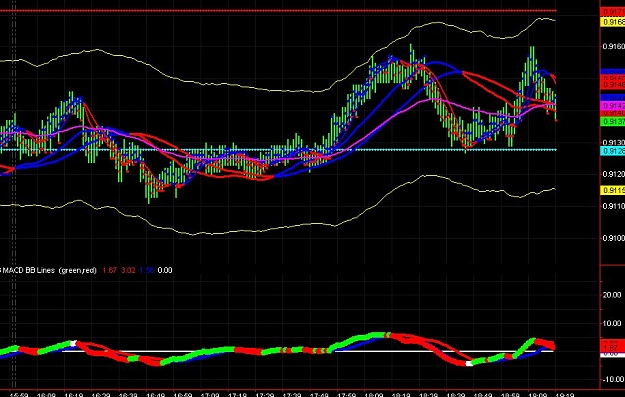625x397 pixels.
Task: Select the white 0.00 value in MACD header
Action: tap(165, 270)
